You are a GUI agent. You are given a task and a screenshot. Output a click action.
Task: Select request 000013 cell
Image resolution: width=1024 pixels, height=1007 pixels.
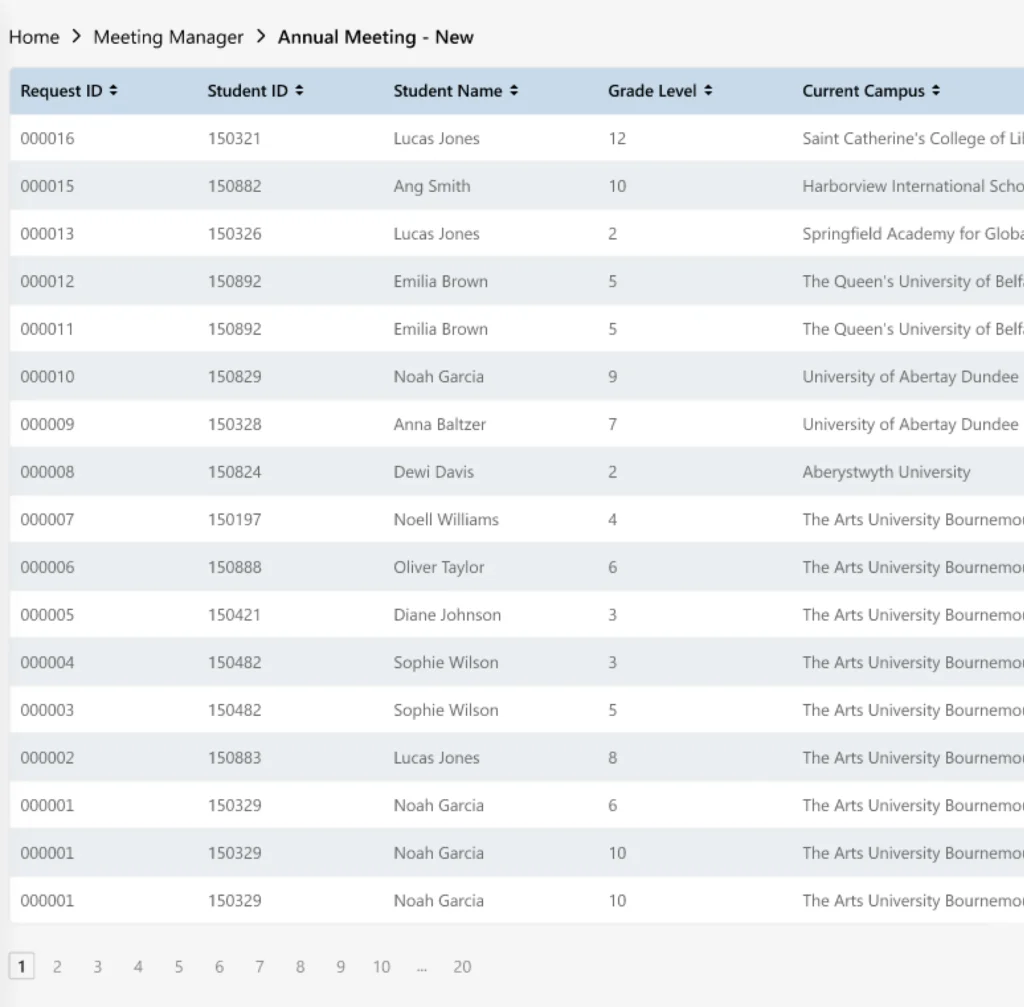point(47,234)
